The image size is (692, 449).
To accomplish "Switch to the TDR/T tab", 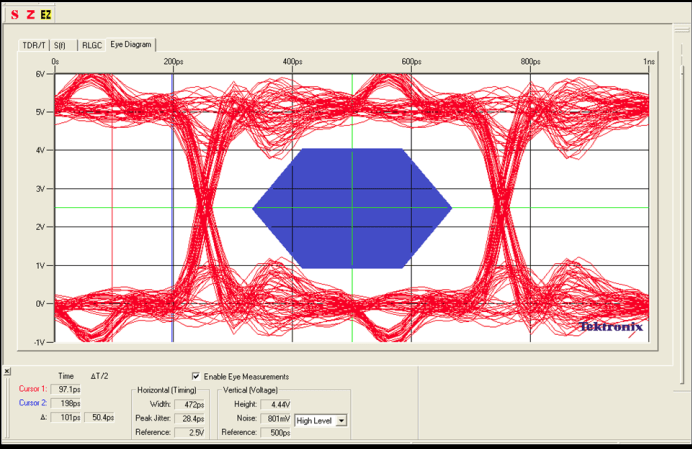I will click(35, 45).
